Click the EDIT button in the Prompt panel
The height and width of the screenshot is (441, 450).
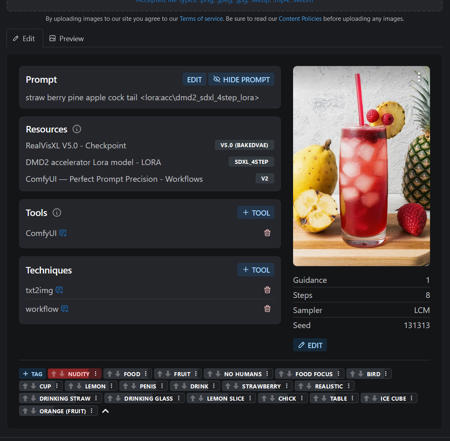(194, 80)
